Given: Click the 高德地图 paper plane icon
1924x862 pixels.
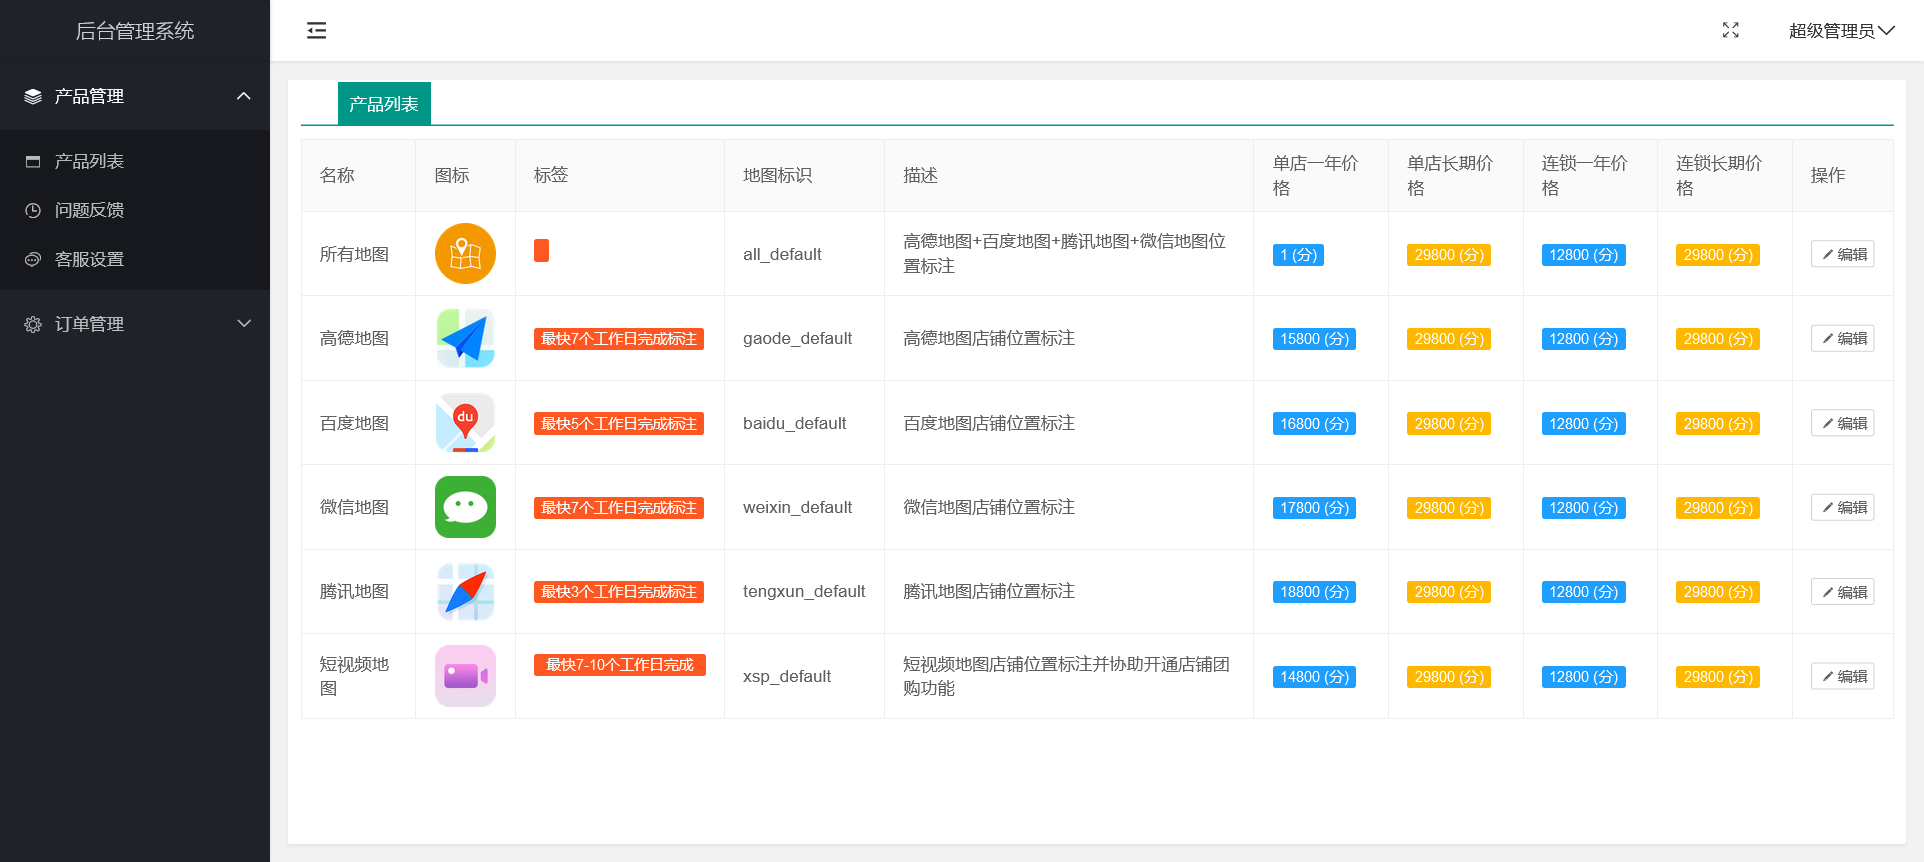Looking at the screenshot, I should pyautogui.click(x=465, y=338).
